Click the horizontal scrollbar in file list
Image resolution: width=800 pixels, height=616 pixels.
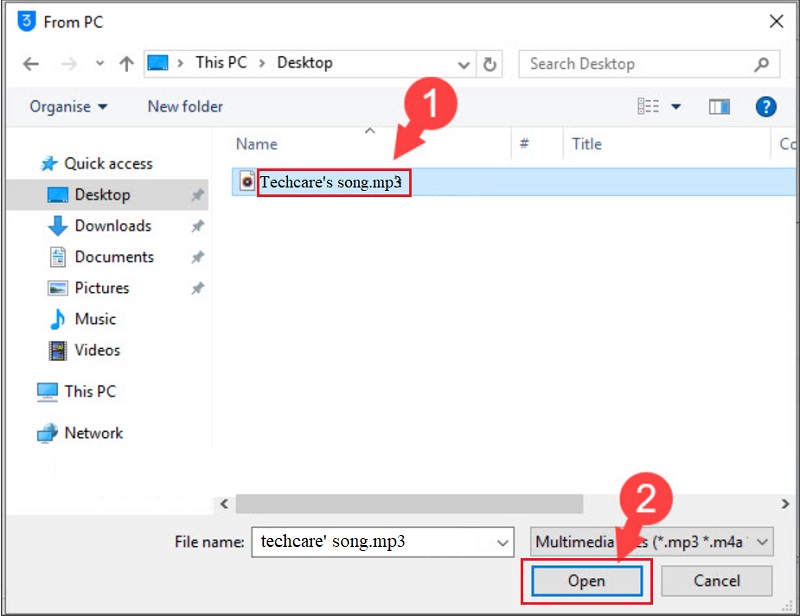click(x=410, y=505)
